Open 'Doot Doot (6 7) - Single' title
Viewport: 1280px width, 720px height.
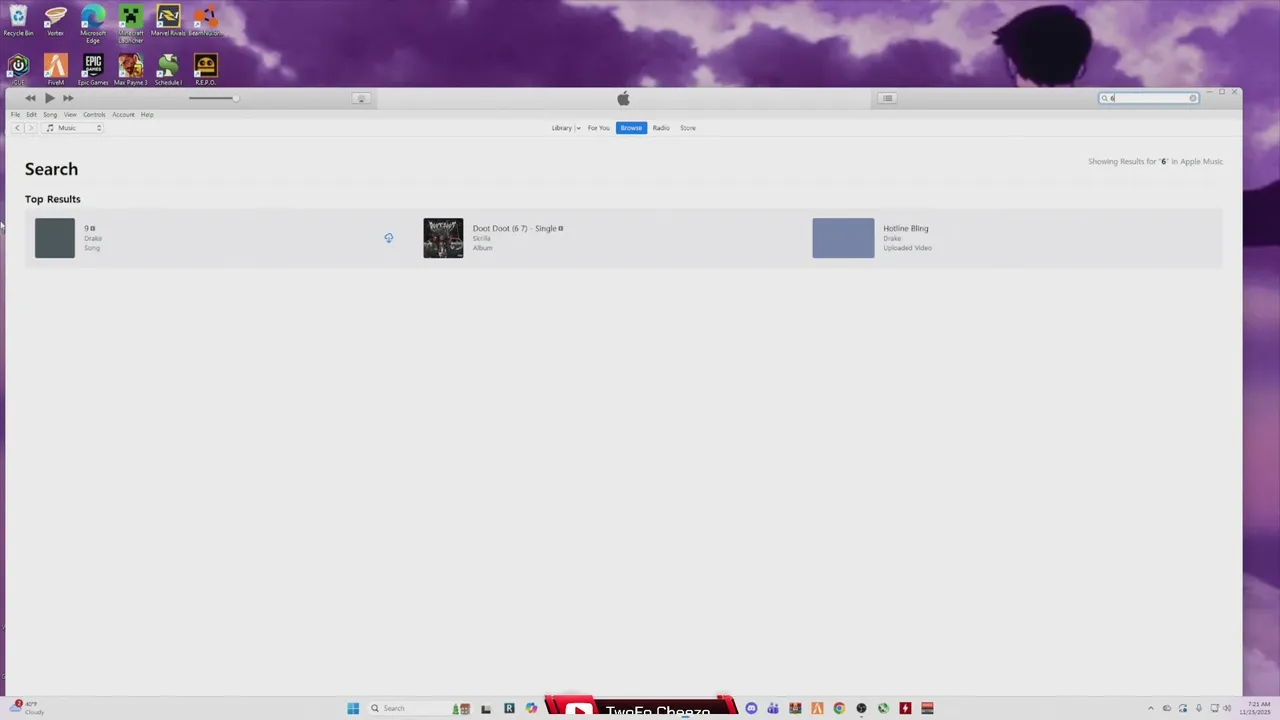(514, 228)
